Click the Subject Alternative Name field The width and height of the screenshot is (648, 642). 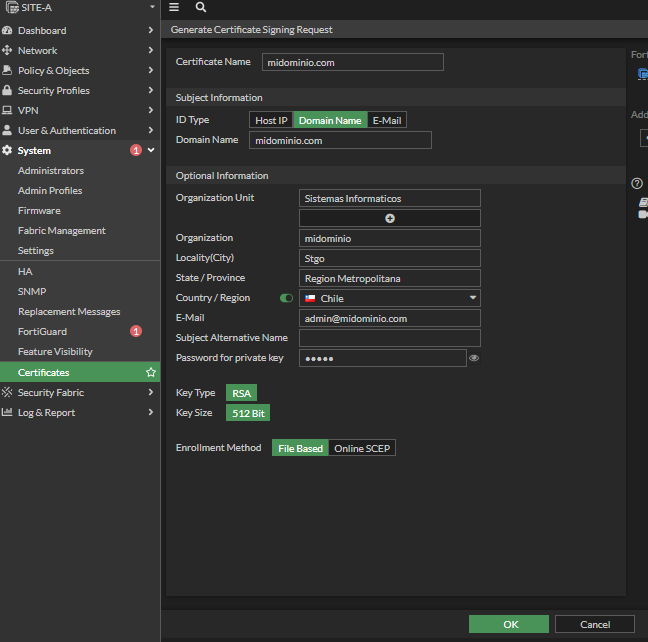[x=390, y=338]
